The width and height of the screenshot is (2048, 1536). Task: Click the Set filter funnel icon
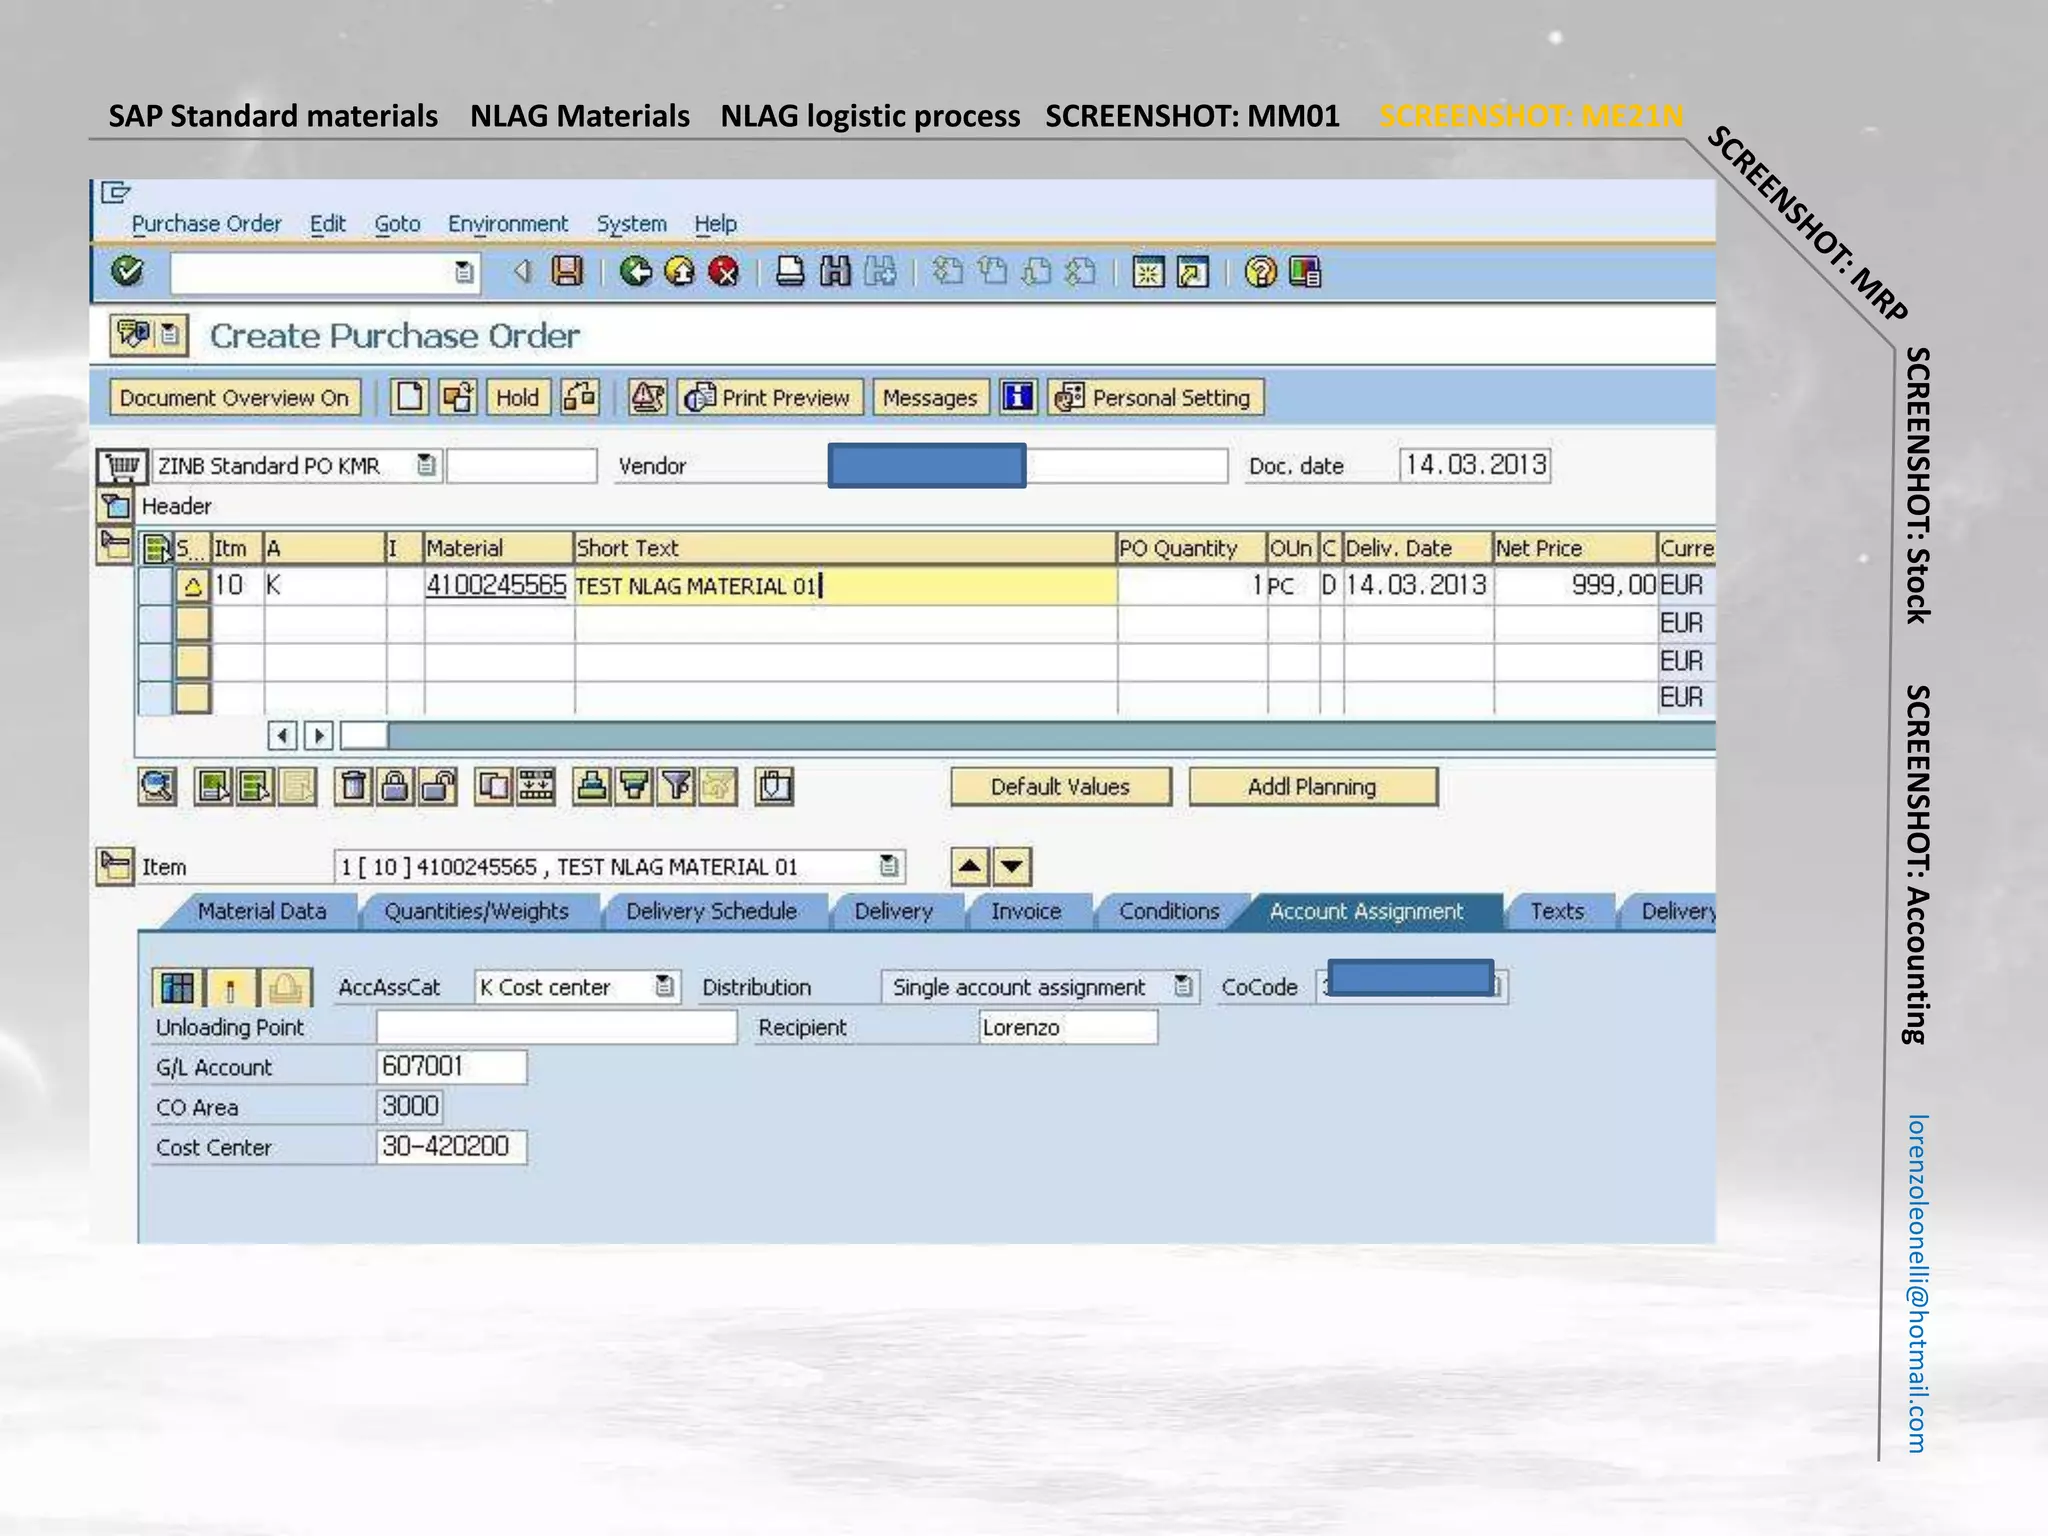(677, 787)
